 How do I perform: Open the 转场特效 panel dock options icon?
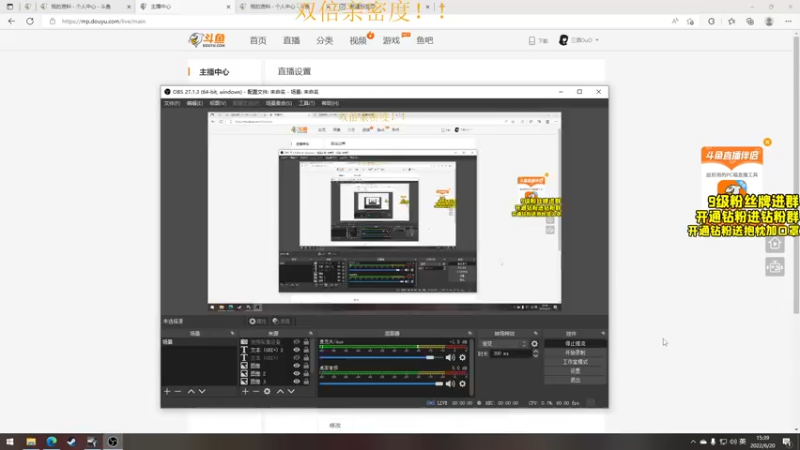535,333
